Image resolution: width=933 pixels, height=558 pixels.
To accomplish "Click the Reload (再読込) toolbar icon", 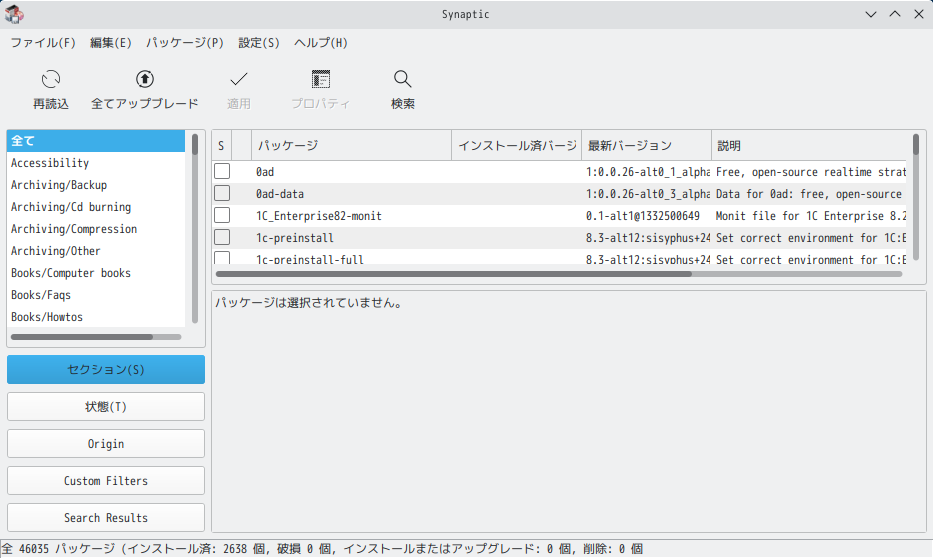I will (x=51, y=79).
